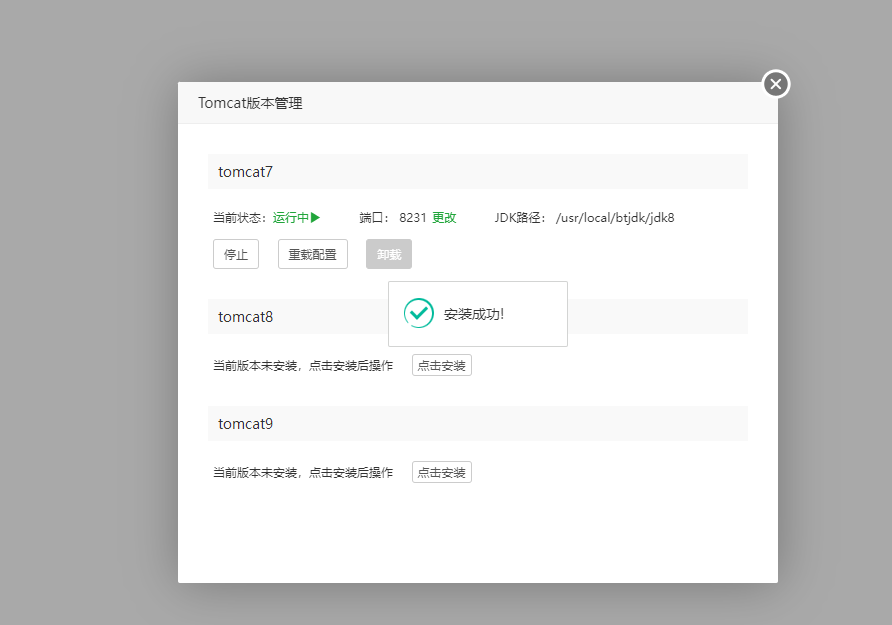Click the tomcat7 section header
Screen dimensions: 892x625
[478, 171]
